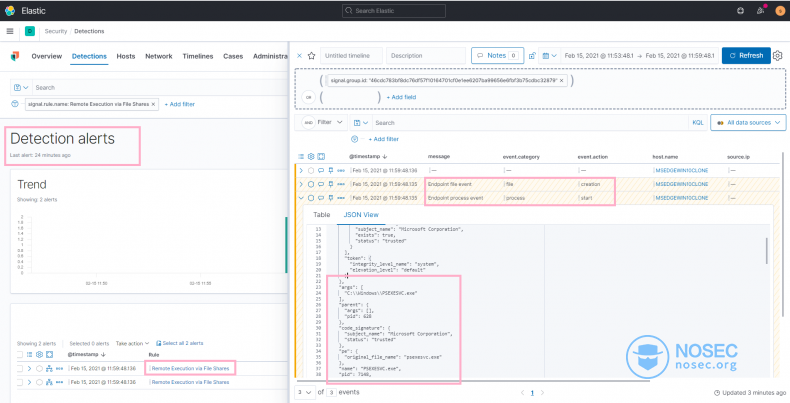Select round toggle on second alert row
This screenshot has width=790, height=403.
39,382
